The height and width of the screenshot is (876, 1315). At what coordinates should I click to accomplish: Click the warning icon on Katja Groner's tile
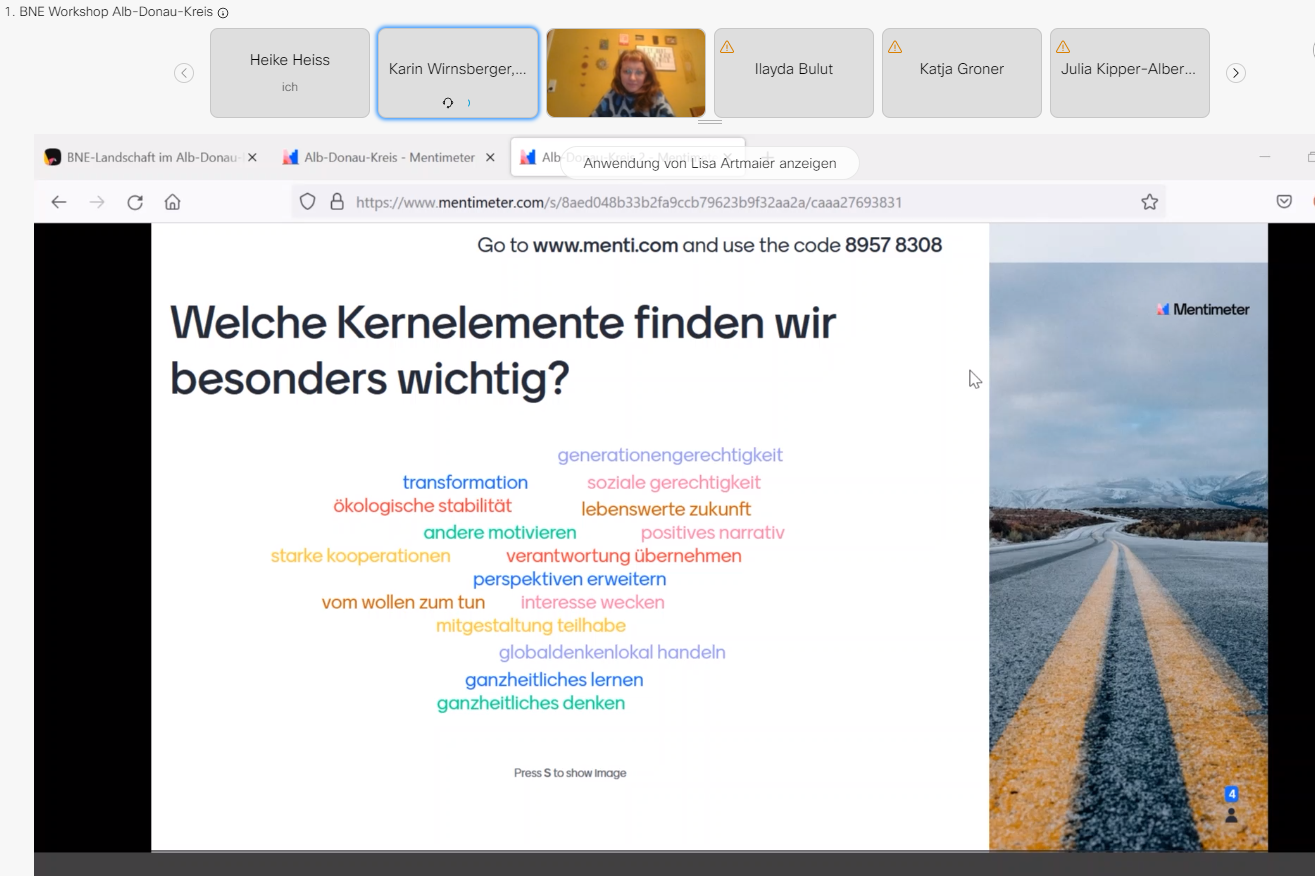point(895,47)
